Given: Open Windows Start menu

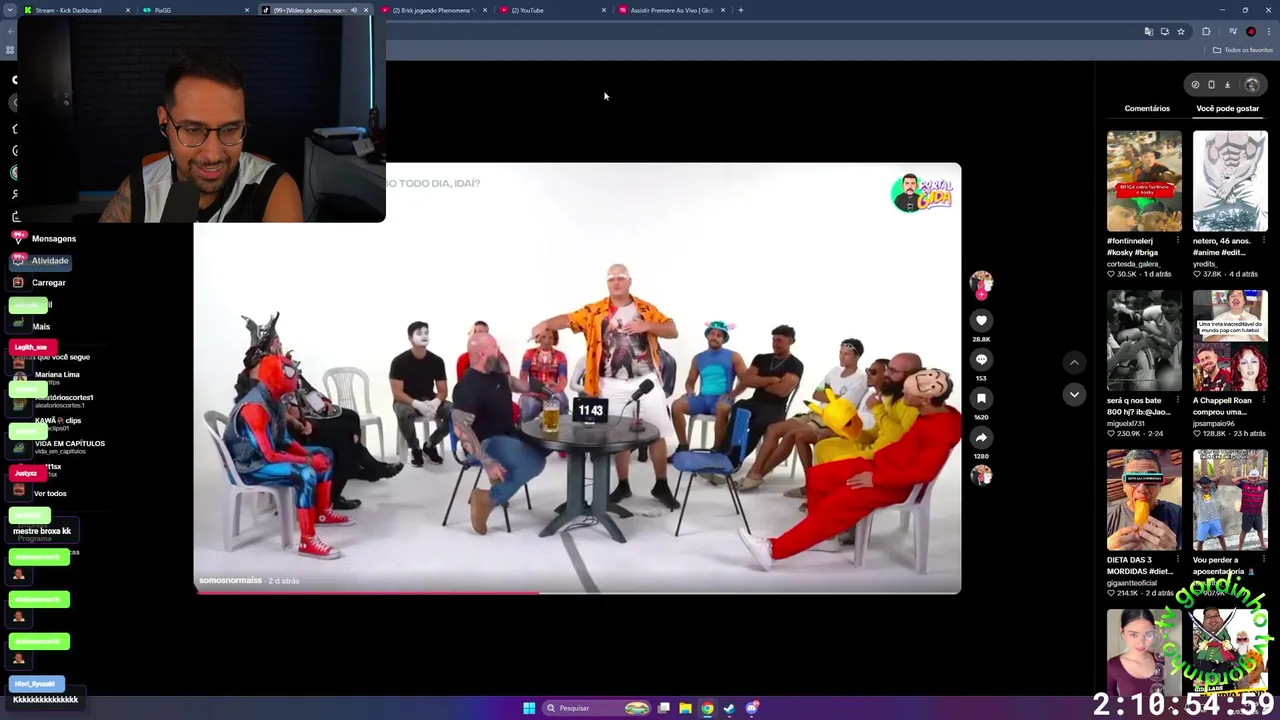Looking at the screenshot, I should pyautogui.click(x=529, y=708).
